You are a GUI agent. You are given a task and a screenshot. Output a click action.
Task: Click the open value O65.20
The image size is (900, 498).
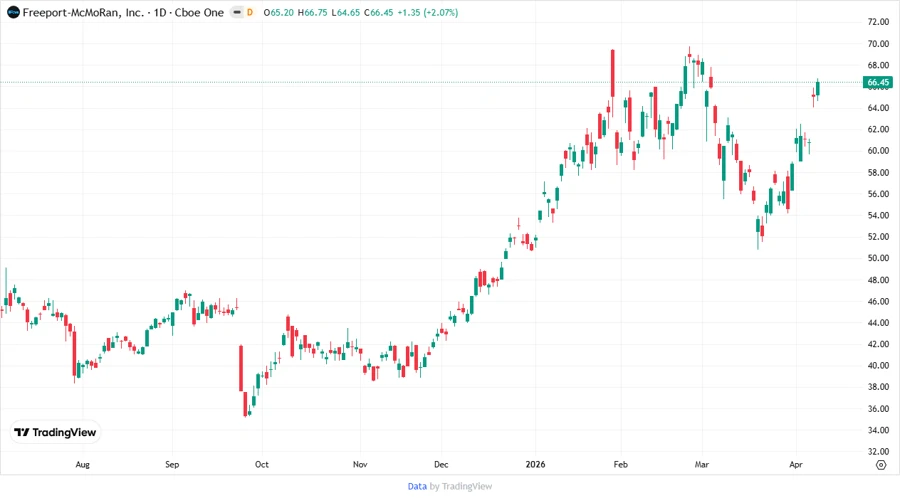tap(278, 12)
